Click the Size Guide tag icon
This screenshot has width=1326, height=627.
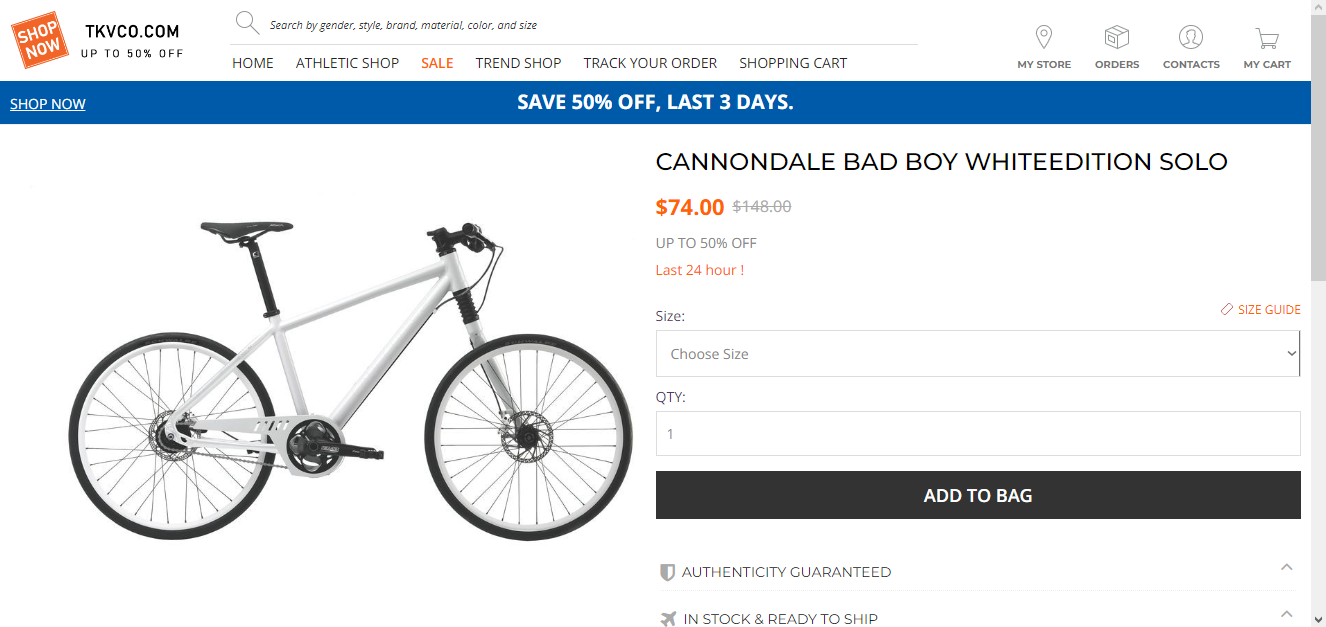click(x=1227, y=310)
